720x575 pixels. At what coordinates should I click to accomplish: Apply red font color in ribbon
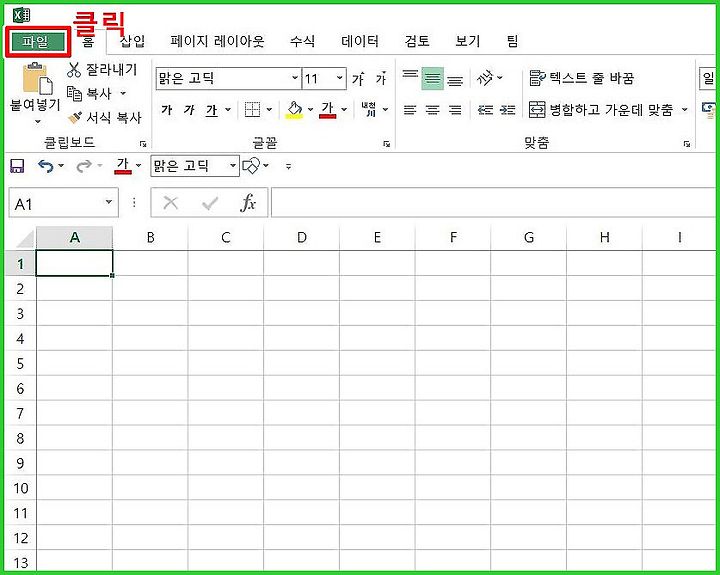tap(327, 110)
